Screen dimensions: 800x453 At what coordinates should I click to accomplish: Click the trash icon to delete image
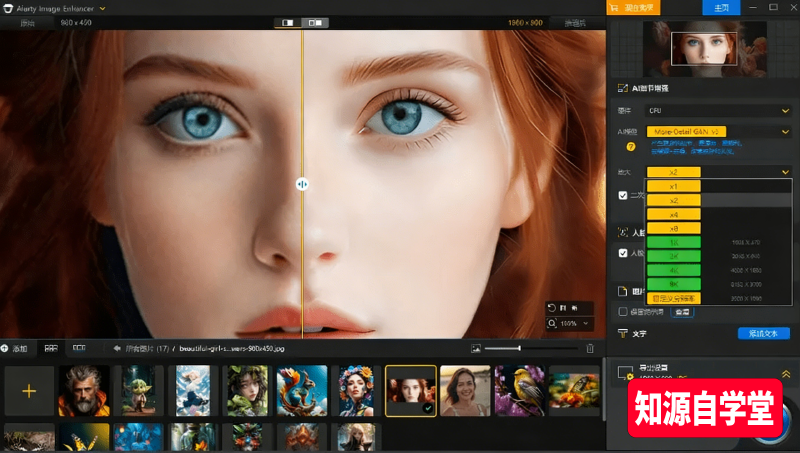tap(590, 348)
